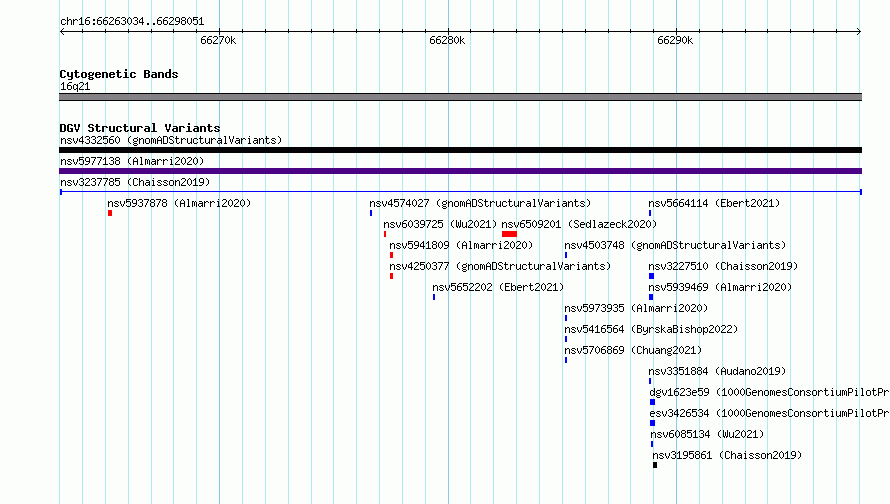Click the Cytogenetic Bands track title
The image size is (890, 504).
click(119, 74)
